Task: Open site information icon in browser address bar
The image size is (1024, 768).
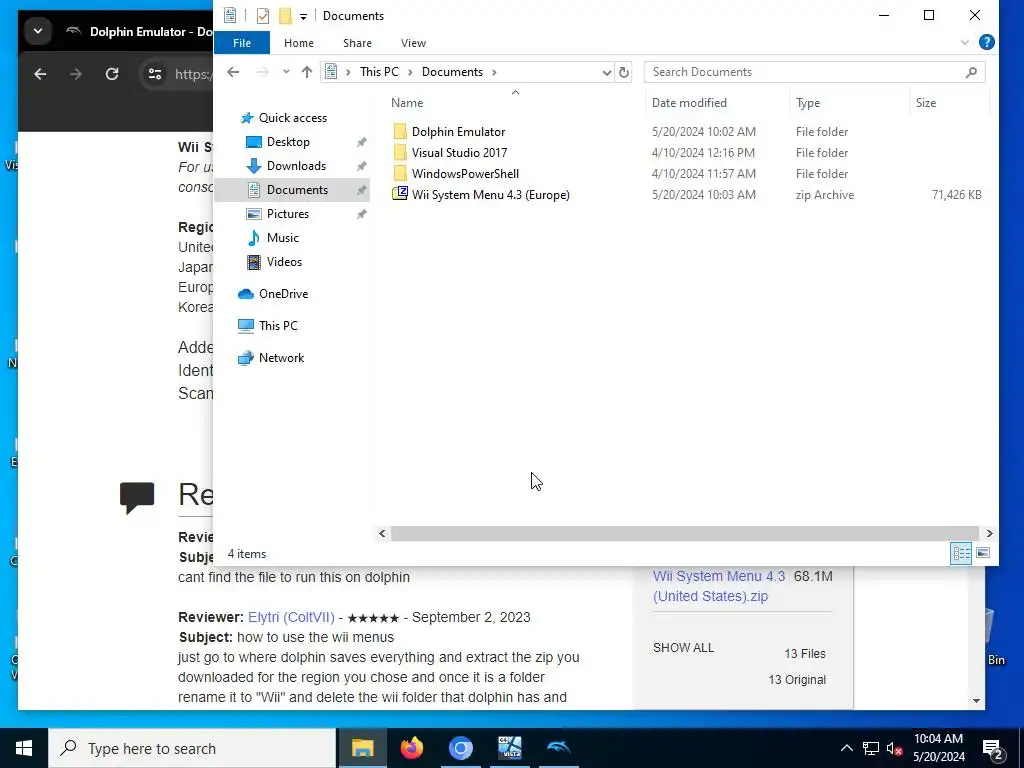Action: (x=155, y=74)
